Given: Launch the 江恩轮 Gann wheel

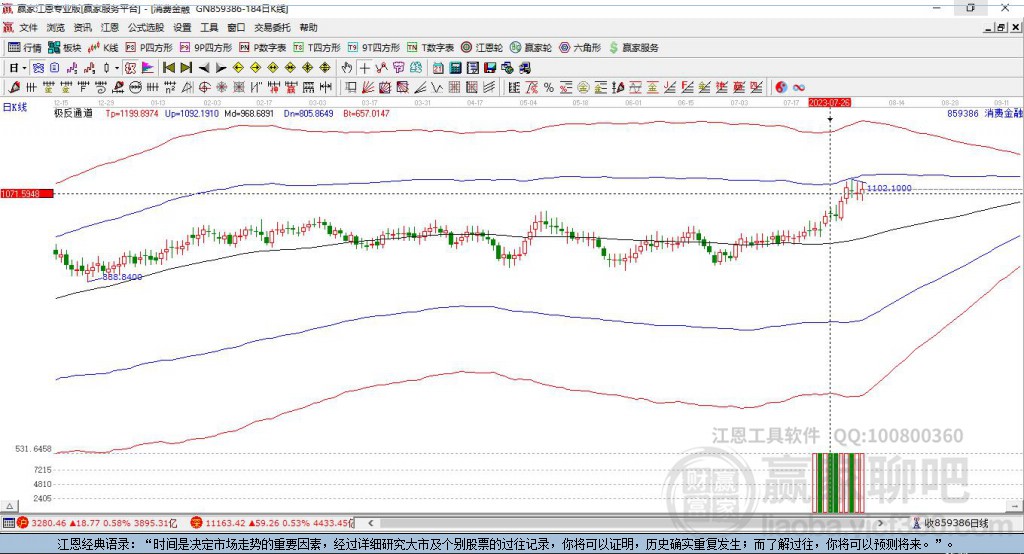Looking at the screenshot, I should (481, 48).
